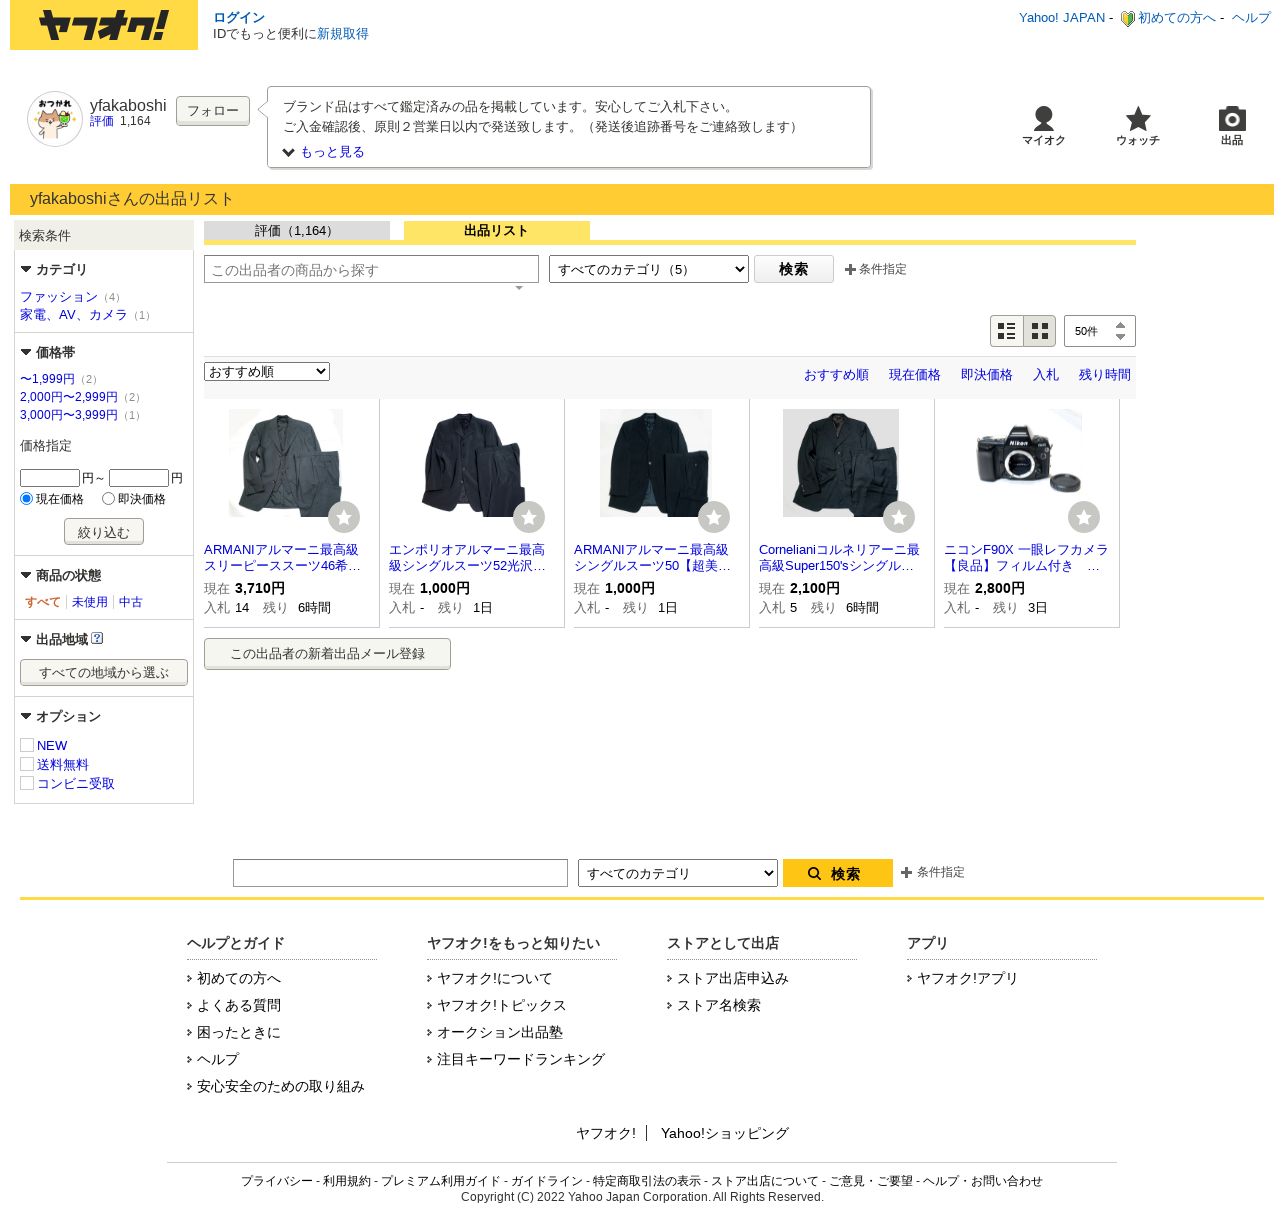The height and width of the screenshot is (1225, 1284).
Task: Click the yellow 検索 button at bottom
Action: (838, 873)
